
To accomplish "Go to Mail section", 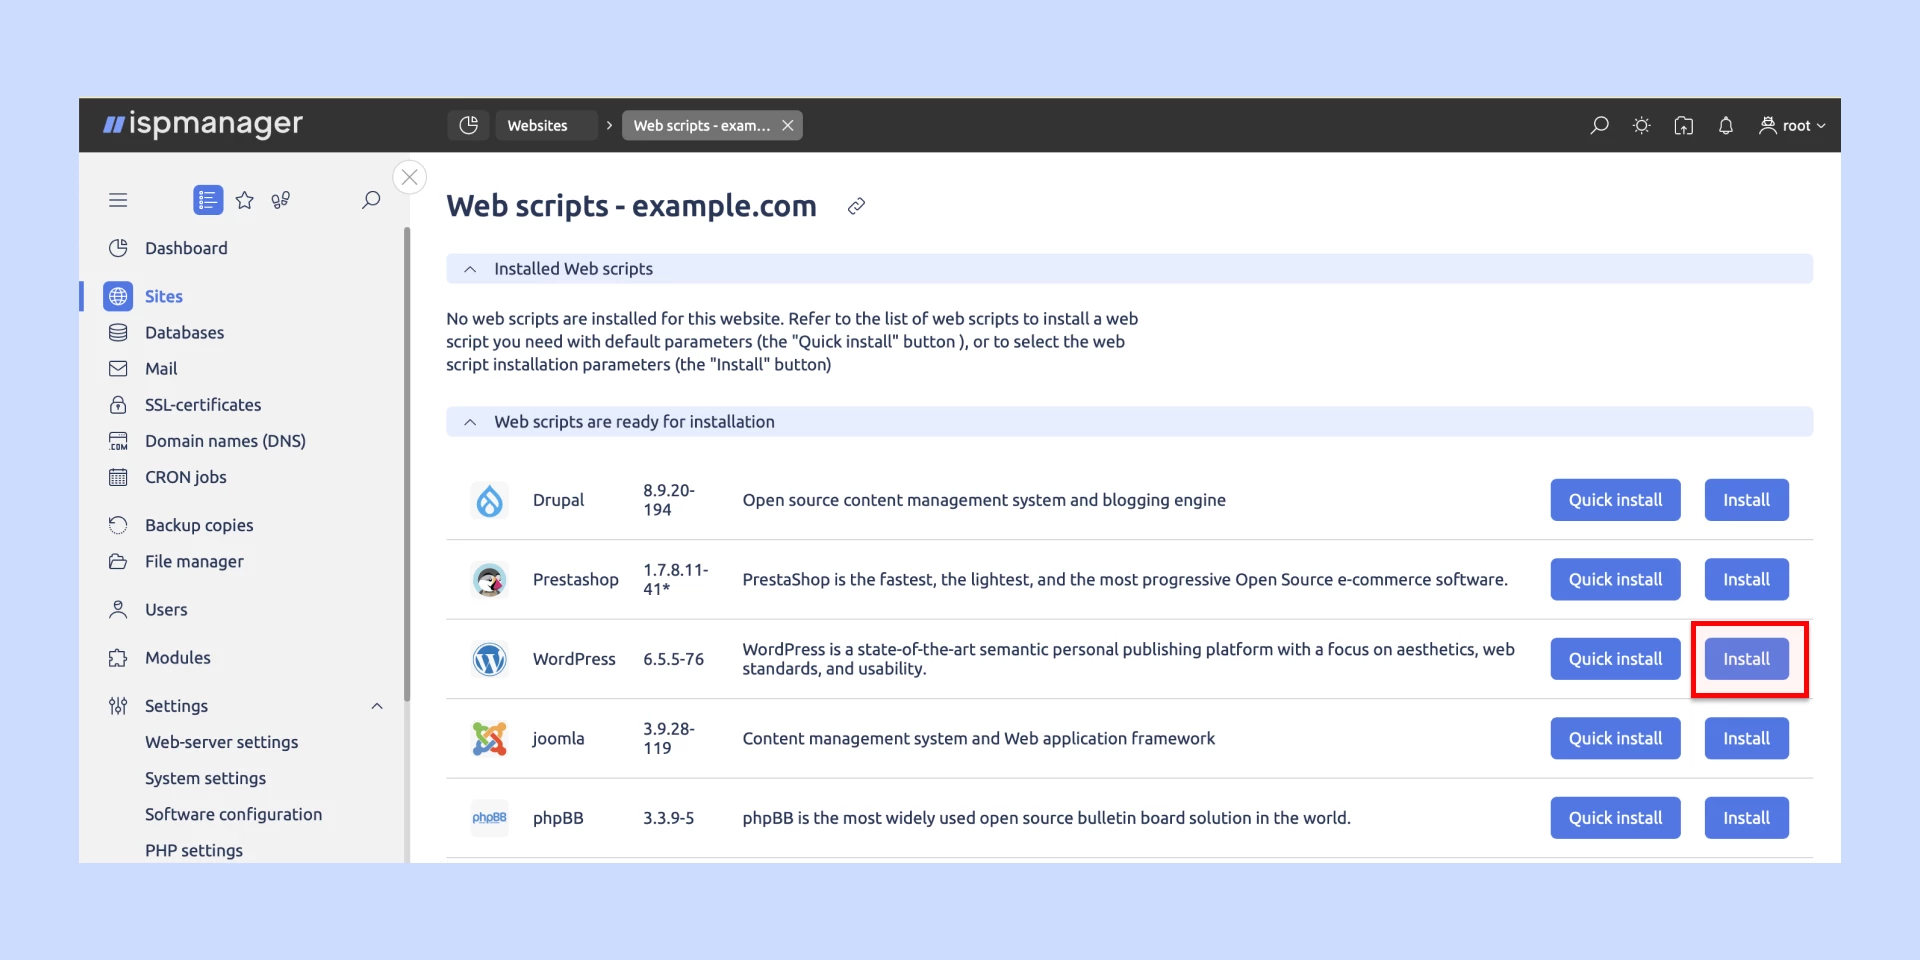I will click(x=161, y=368).
